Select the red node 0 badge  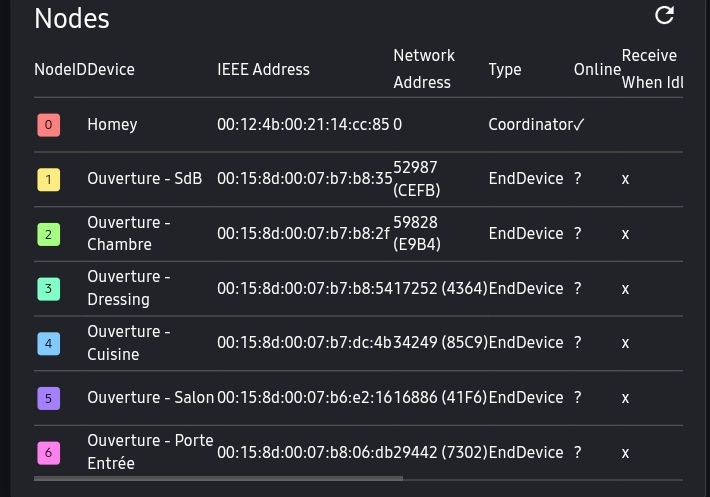tap(48, 125)
